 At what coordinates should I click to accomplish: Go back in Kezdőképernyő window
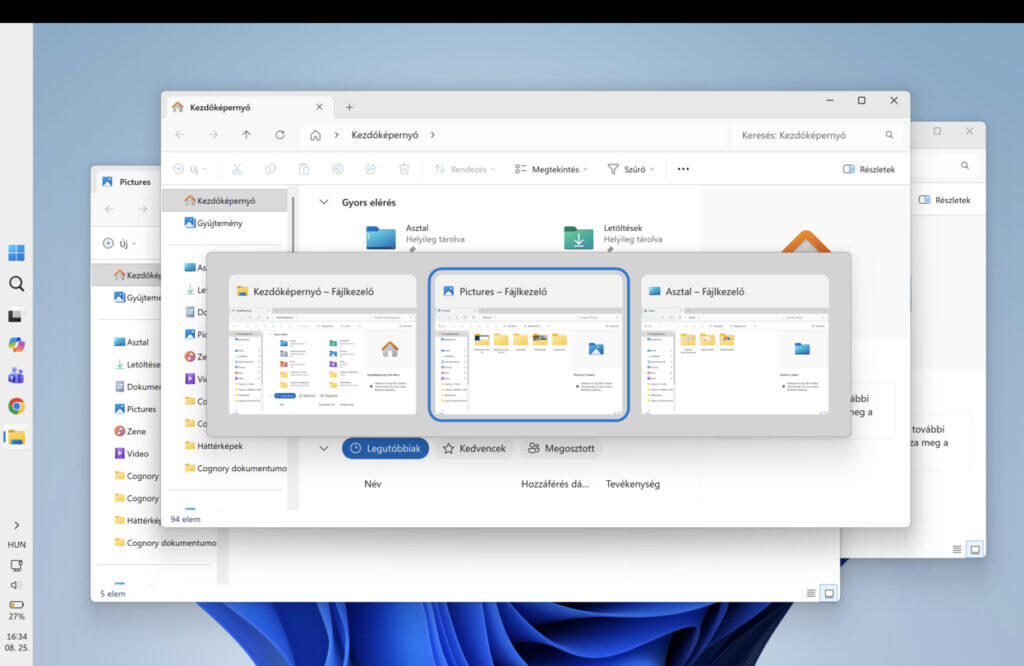point(180,135)
